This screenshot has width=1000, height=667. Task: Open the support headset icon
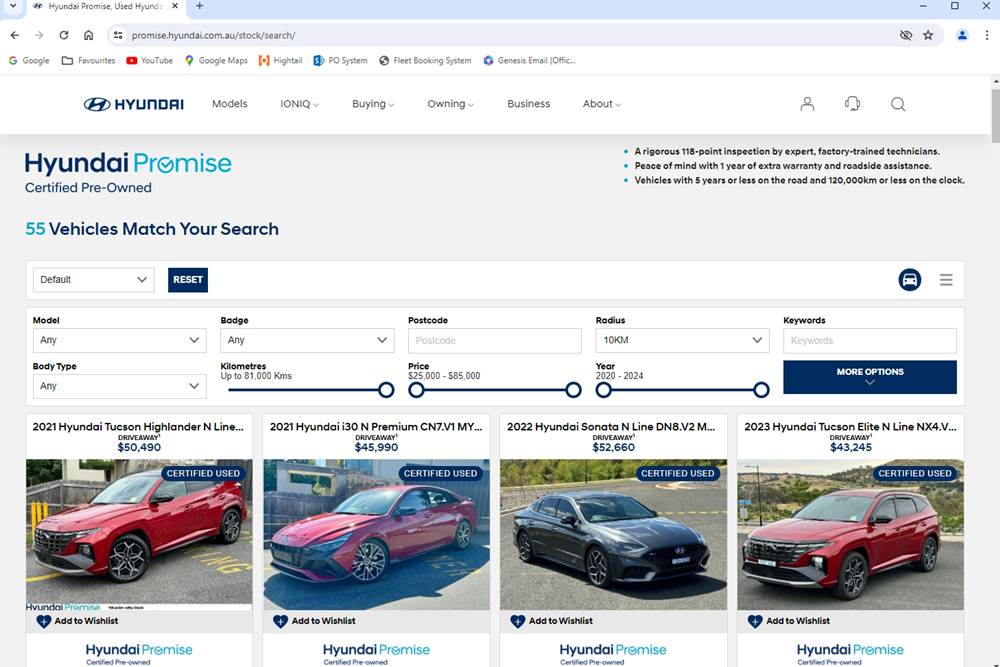852,104
